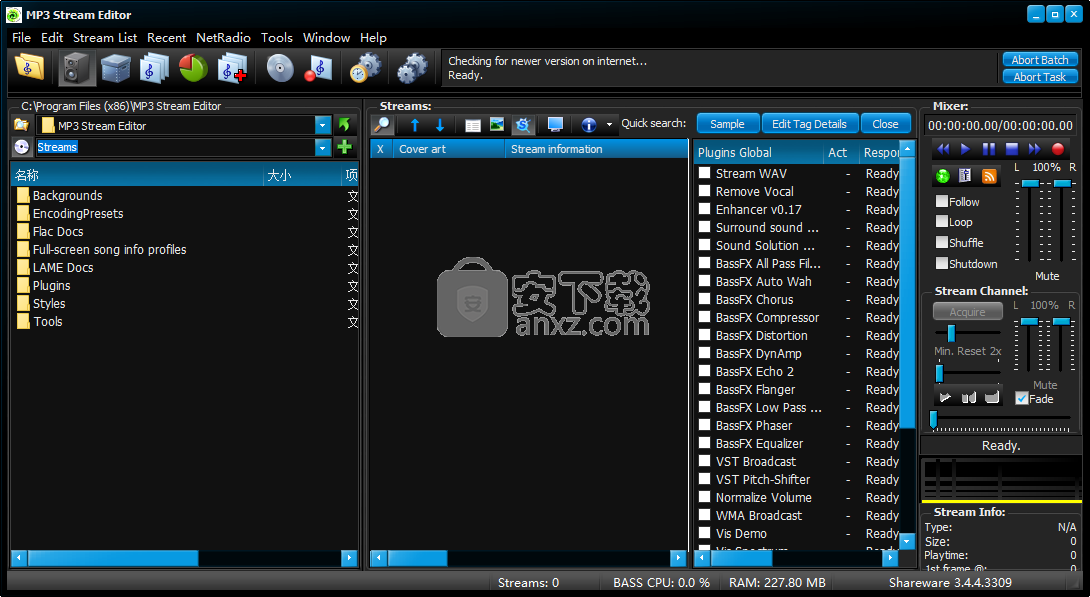Screen dimensions: 1090x597
Task: Click the browse folder icon beside path box
Action: [x=22, y=125]
